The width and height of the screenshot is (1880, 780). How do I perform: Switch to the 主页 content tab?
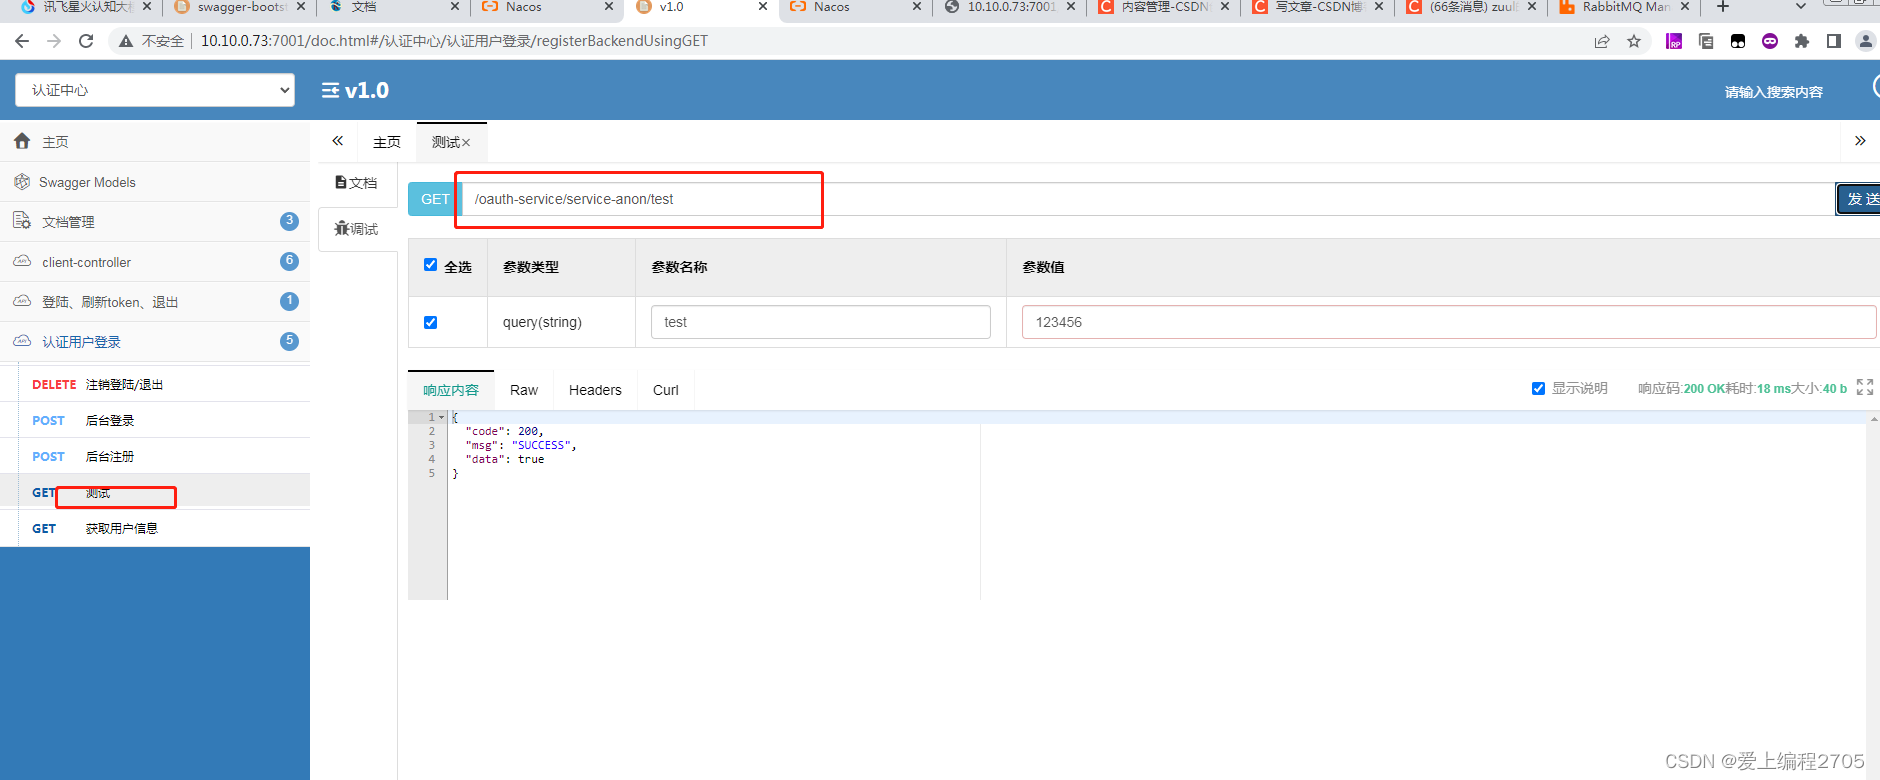click(x=387, y=142)
